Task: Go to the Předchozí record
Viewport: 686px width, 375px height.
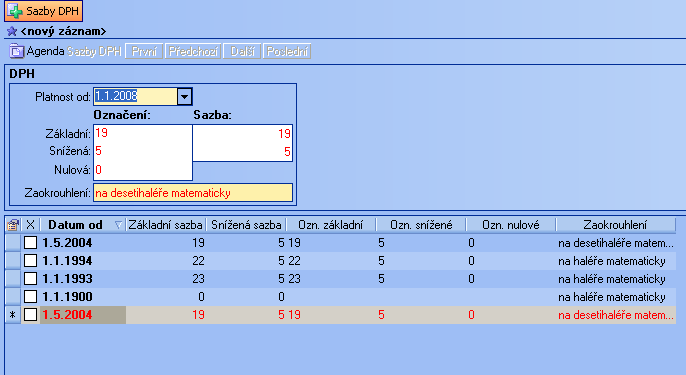Action: tap(193, 51)
